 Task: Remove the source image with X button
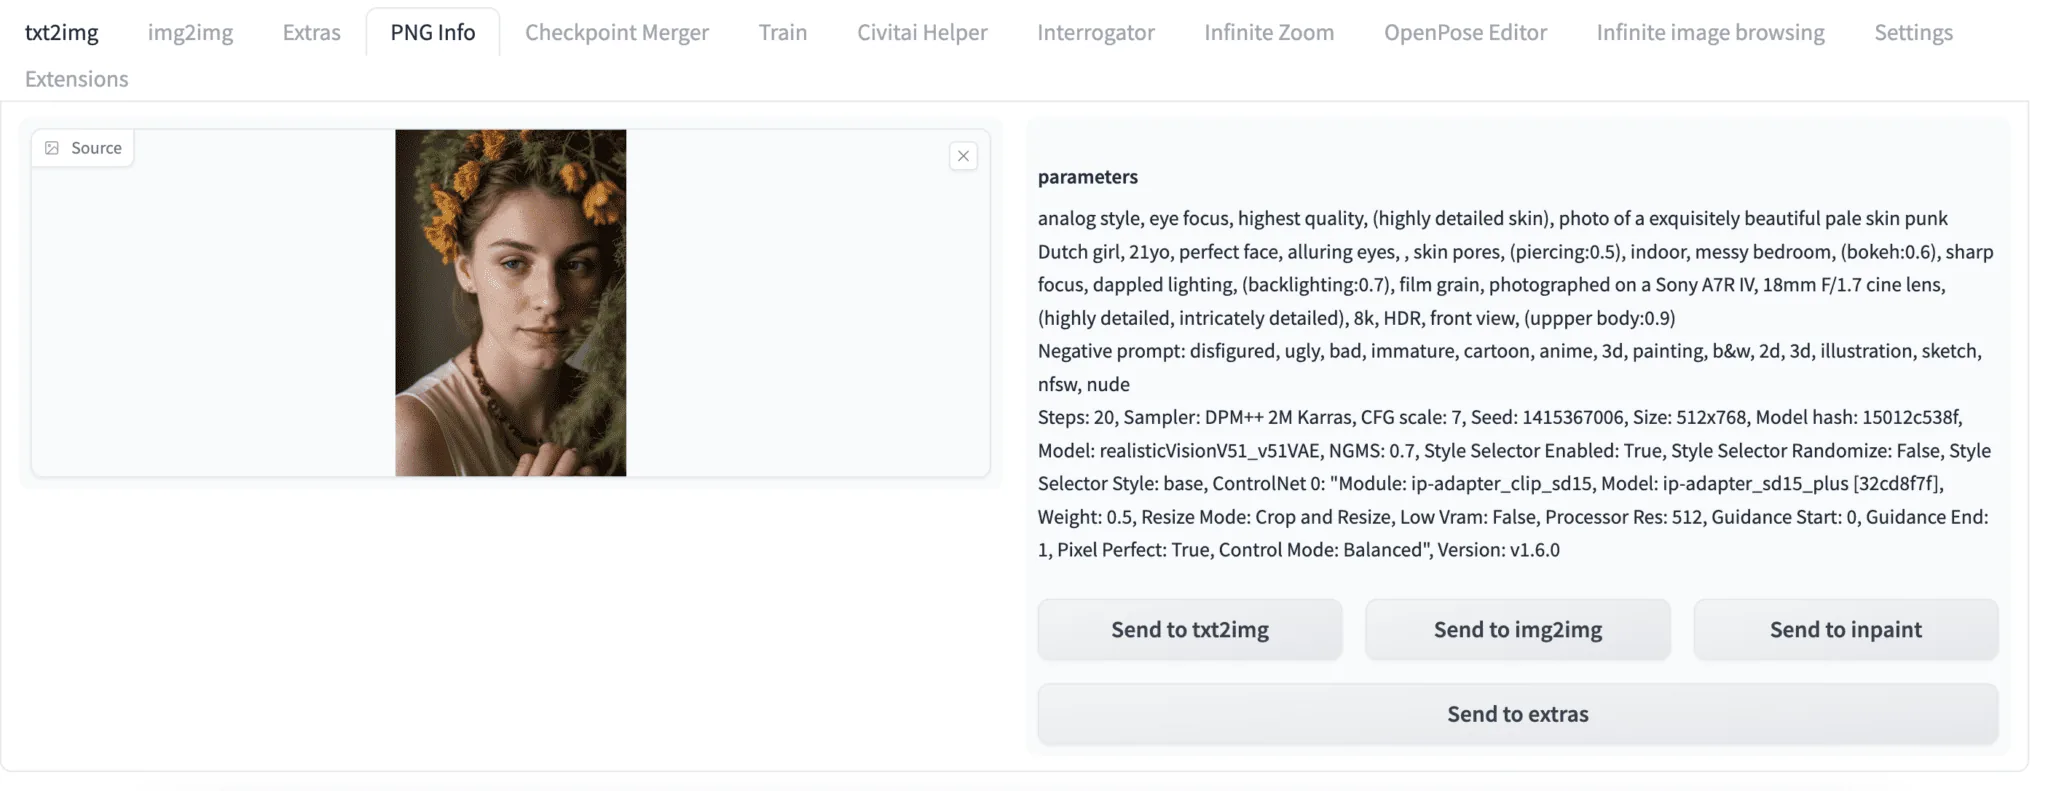pyautogui.click(x=963, y=156)
